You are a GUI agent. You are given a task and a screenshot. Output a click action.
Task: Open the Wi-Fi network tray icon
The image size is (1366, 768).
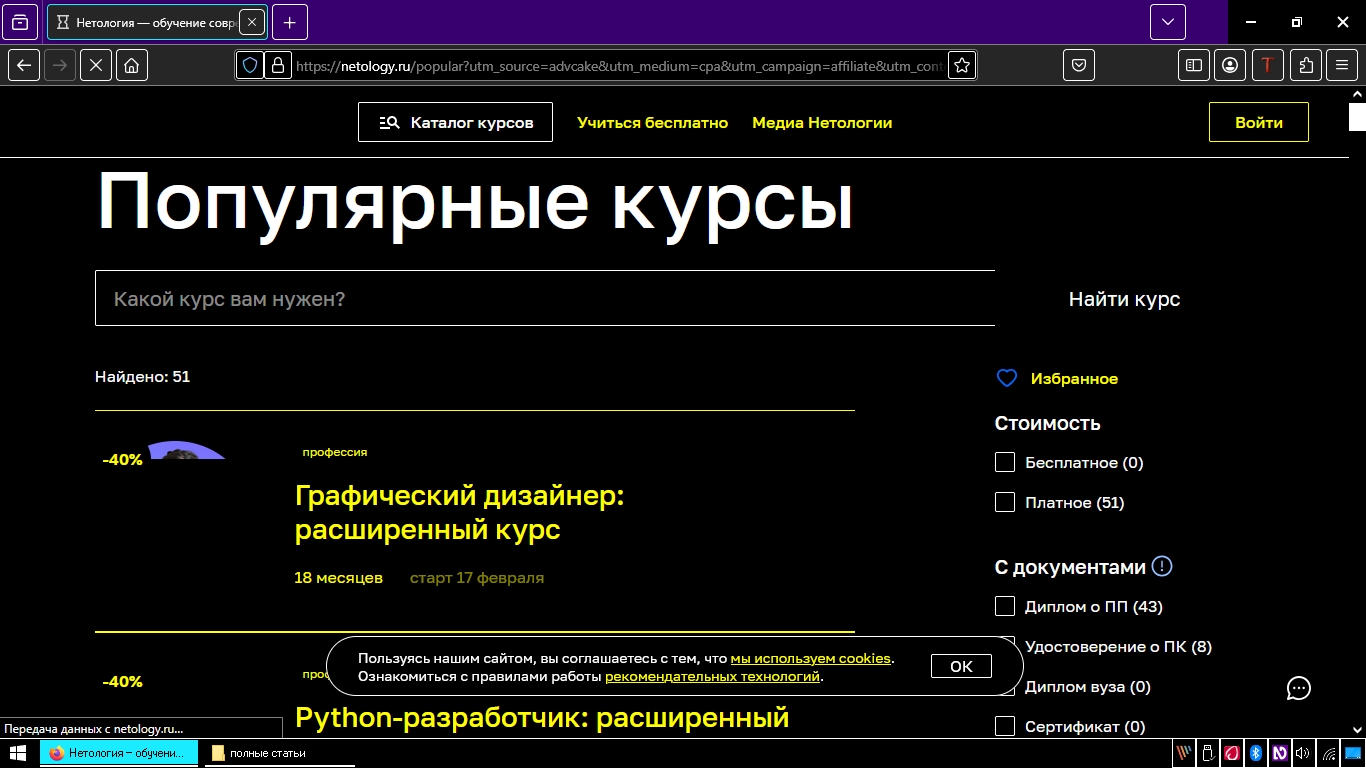click(1328, 753)
